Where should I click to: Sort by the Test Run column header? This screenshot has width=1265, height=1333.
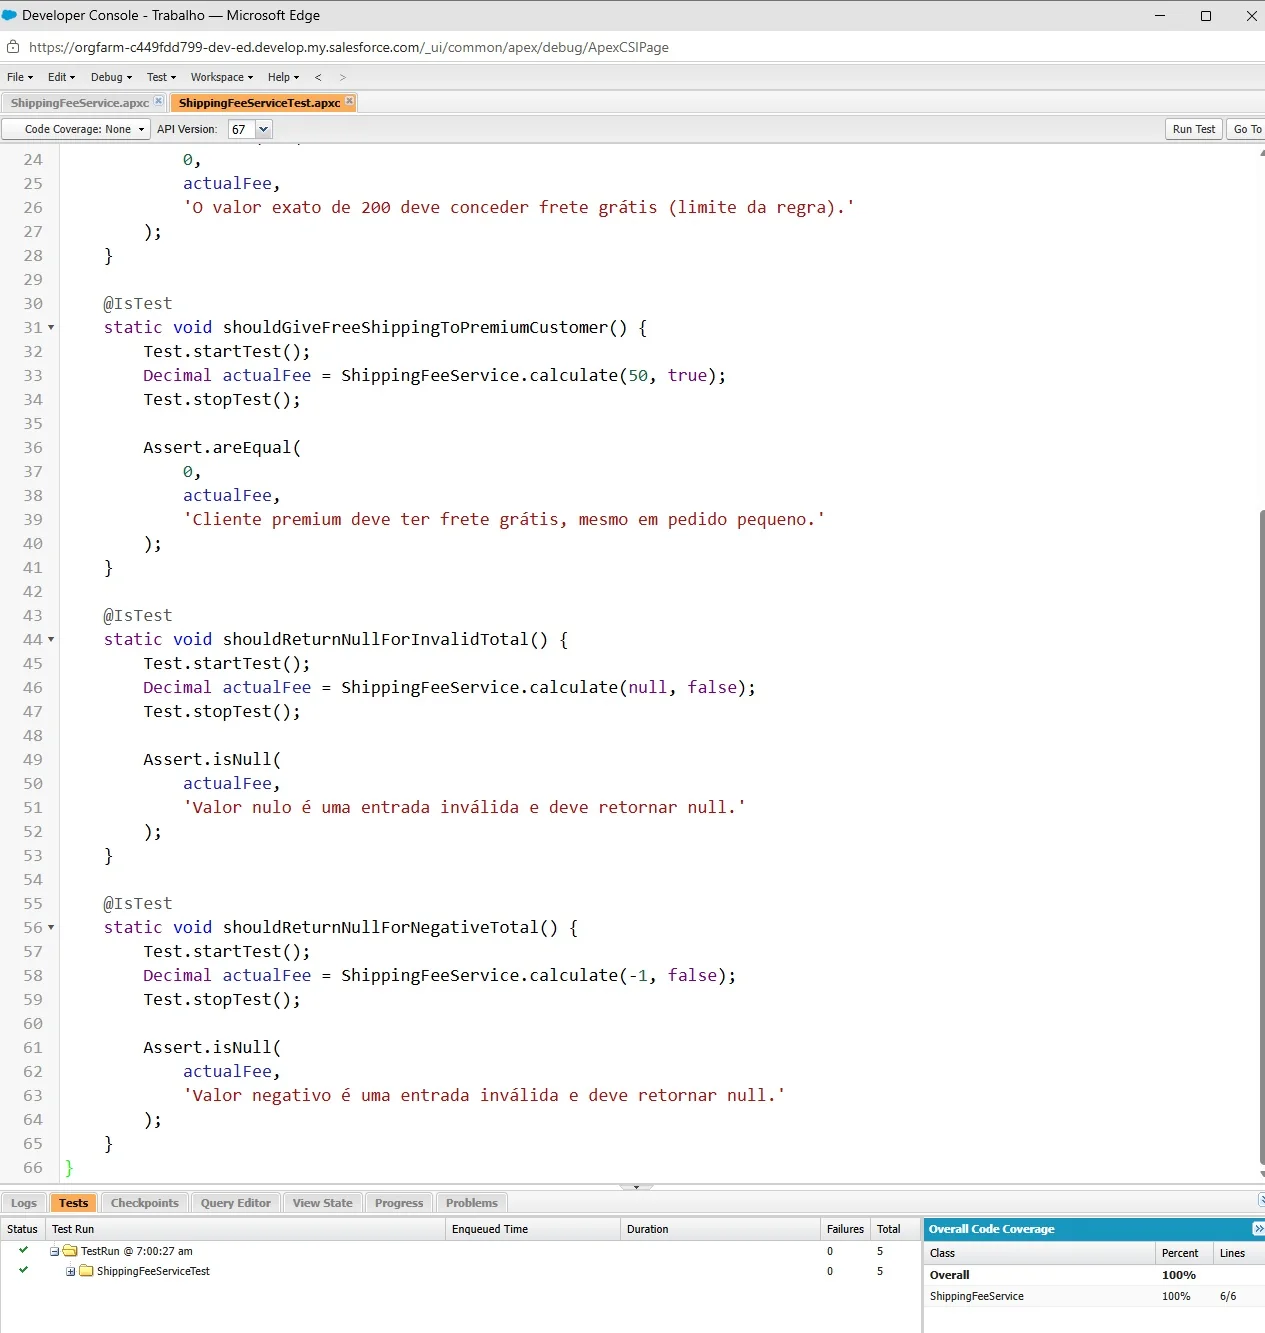pyautogui.click(x=245, y=1229)
